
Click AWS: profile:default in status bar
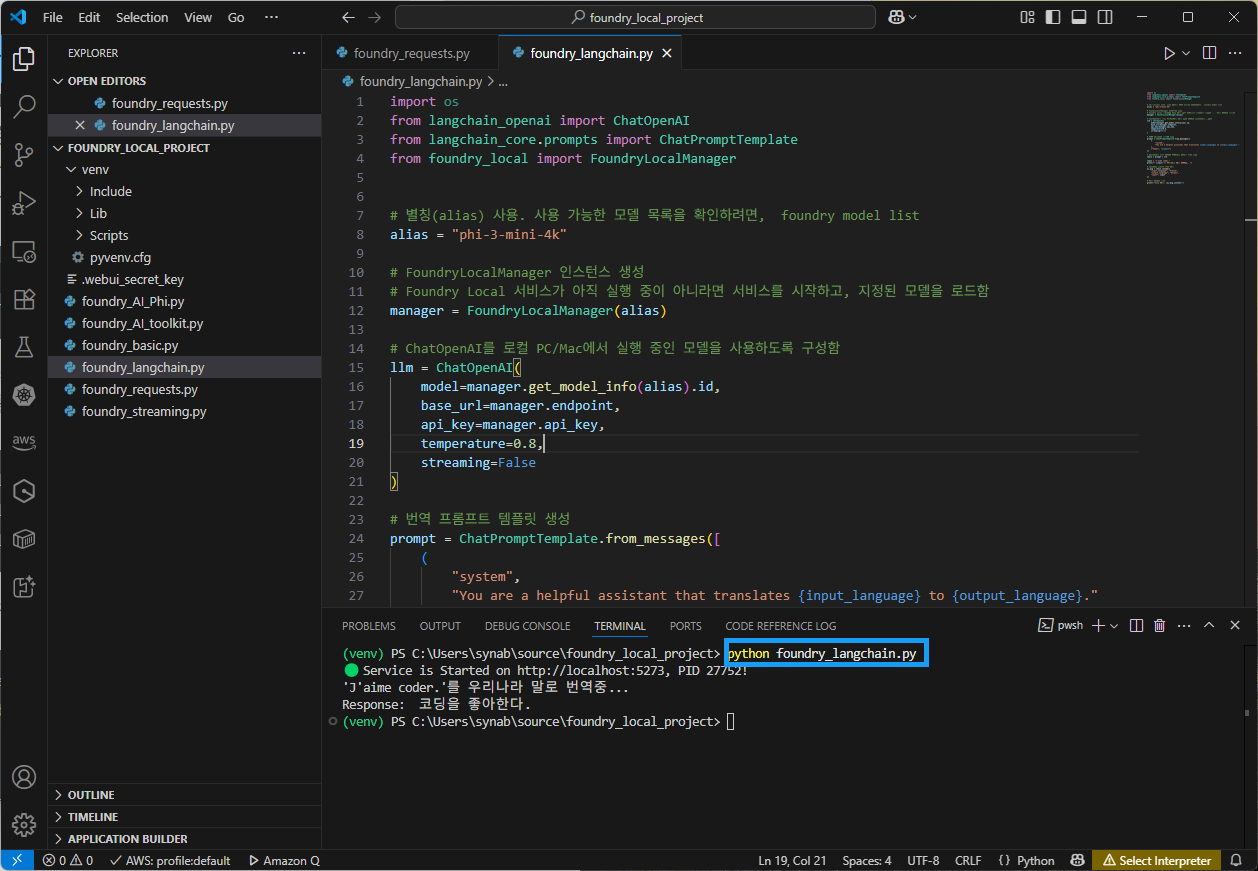click(170, 860)
